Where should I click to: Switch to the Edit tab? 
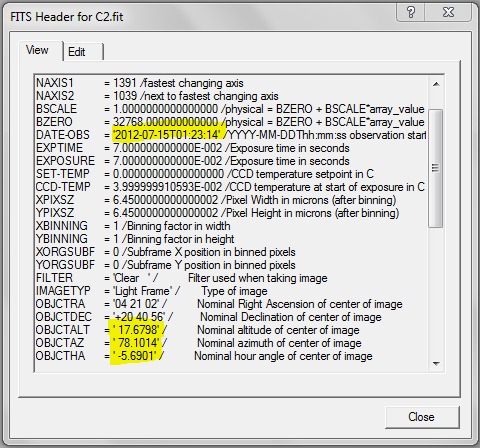tap(84, 52)
